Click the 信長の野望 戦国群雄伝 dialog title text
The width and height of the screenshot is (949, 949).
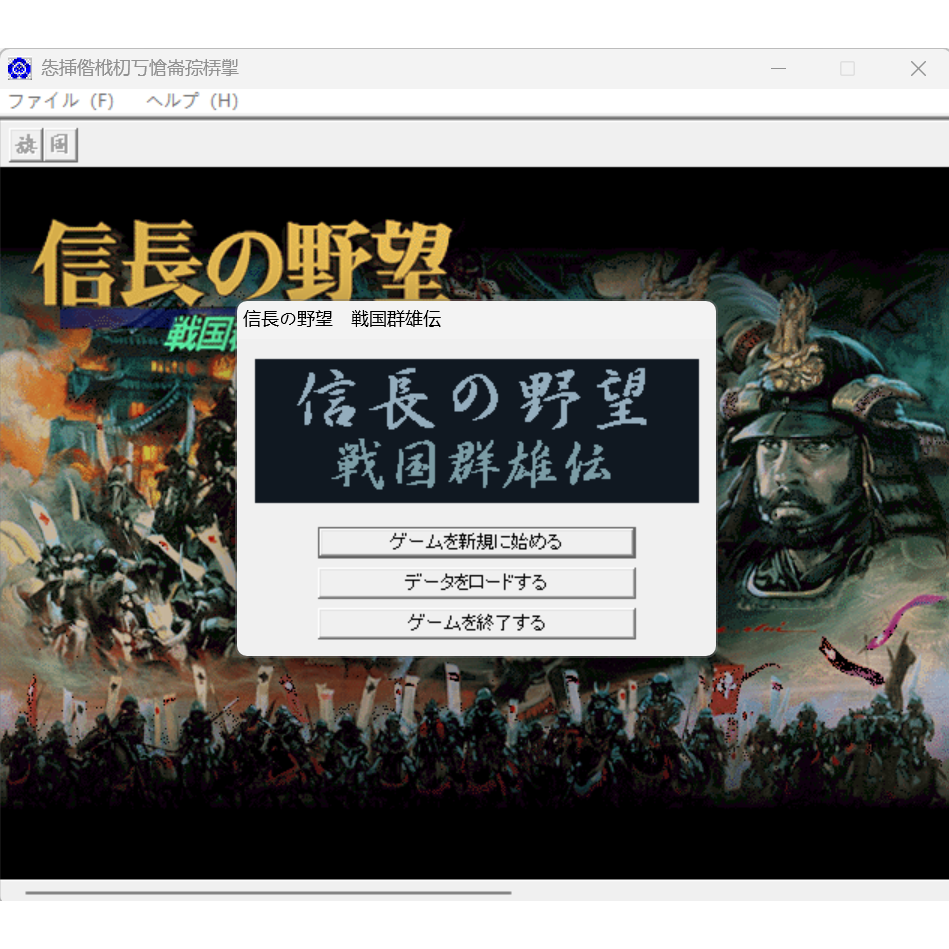coord(342,319)
